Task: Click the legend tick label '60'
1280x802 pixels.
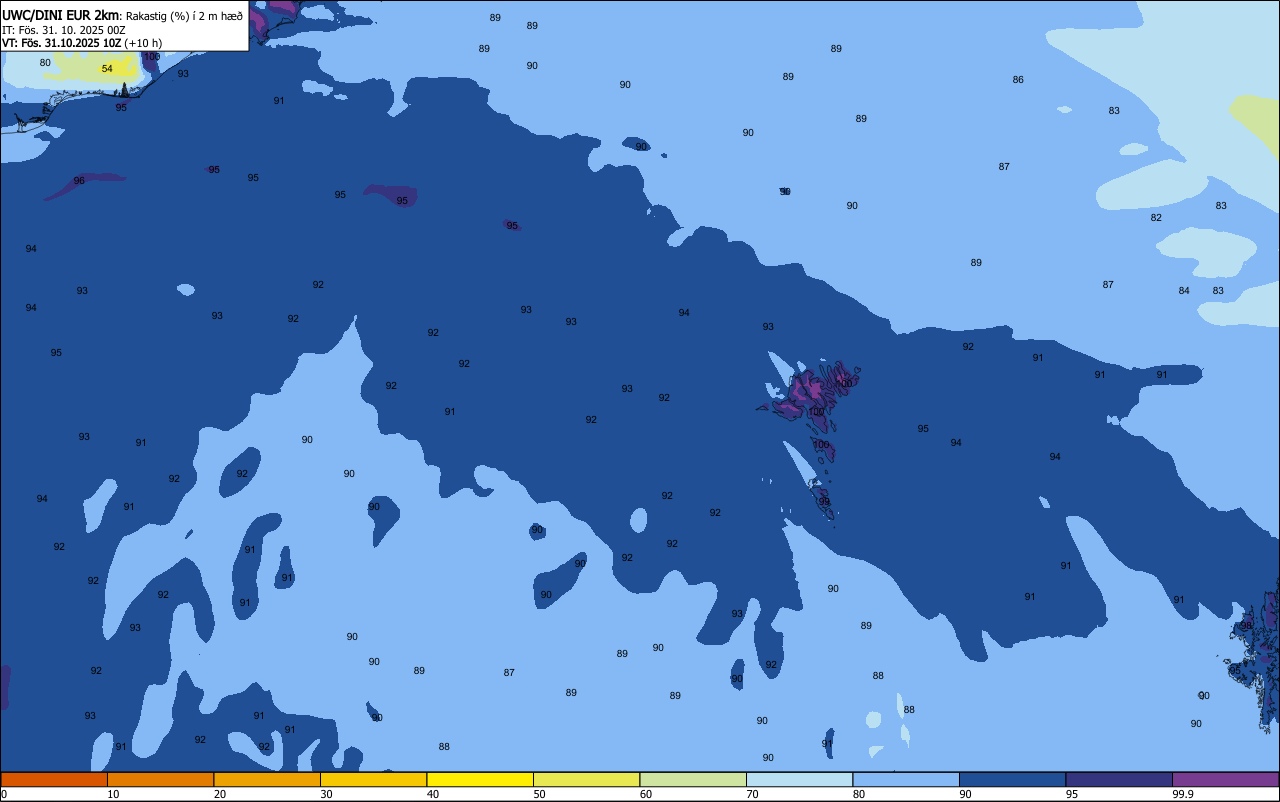Action: (x=646, y=794)
